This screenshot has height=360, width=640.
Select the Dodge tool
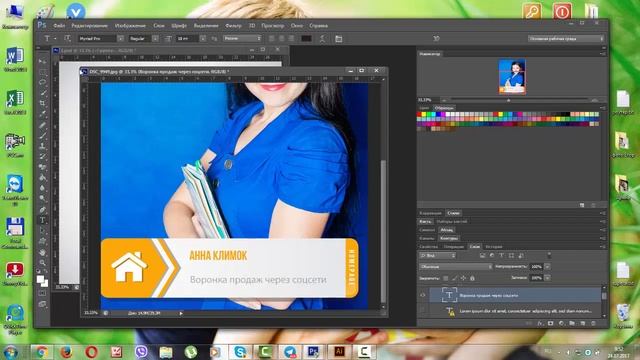42,199
